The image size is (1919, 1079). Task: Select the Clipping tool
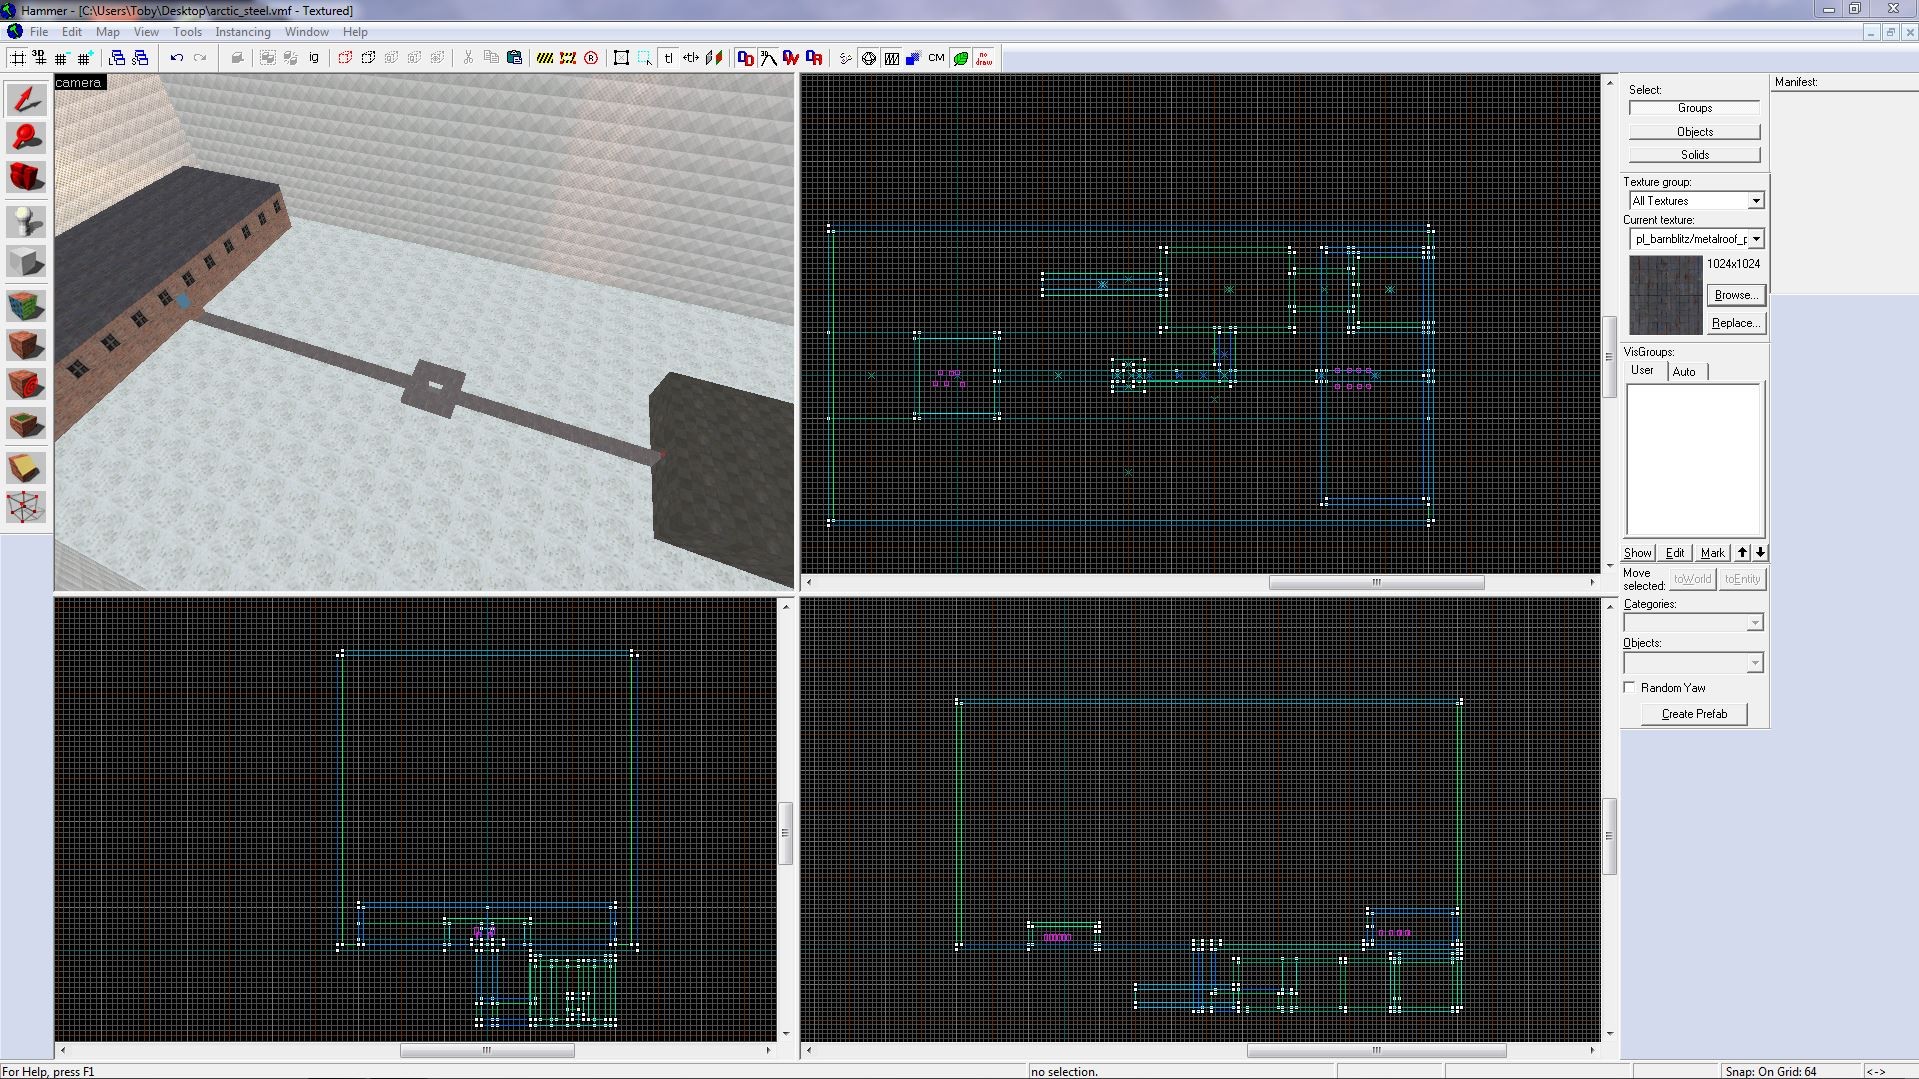pyautogui.click(x=26, y=468)
